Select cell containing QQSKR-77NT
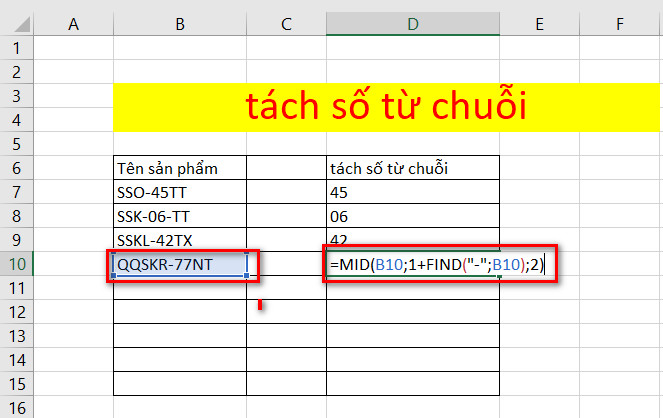 click(180, 264)
